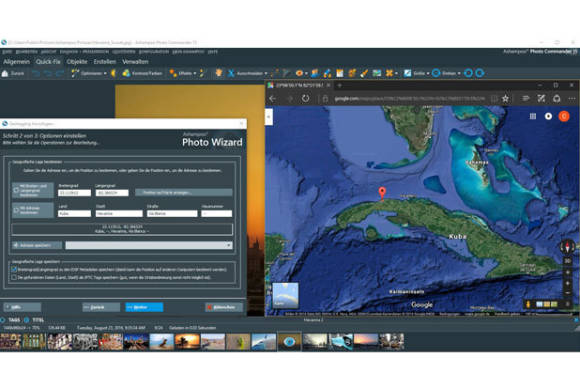Open the browser three-dots menu icon
The width and height of the screenshot is (580, 388).
coord(572,98)
